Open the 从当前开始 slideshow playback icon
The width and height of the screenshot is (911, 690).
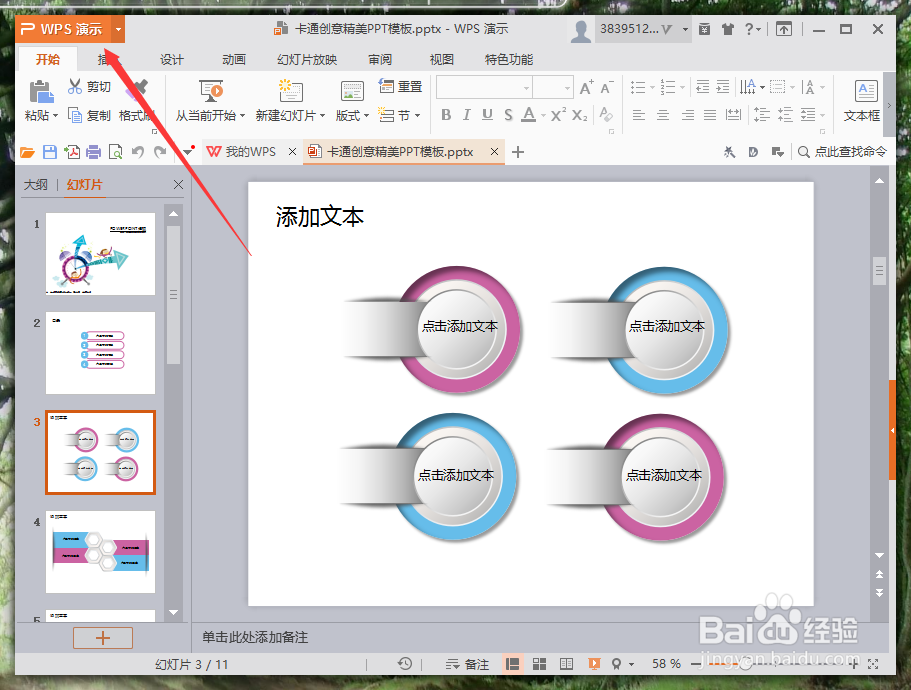[210, 92]
